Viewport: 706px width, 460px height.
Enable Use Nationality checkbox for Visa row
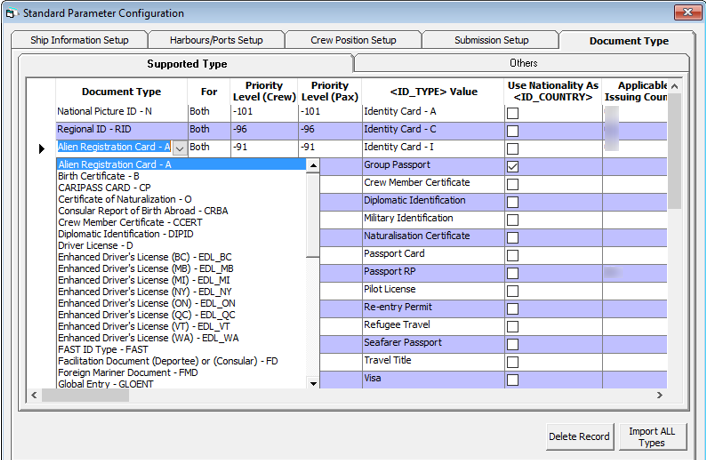(513, 380)
